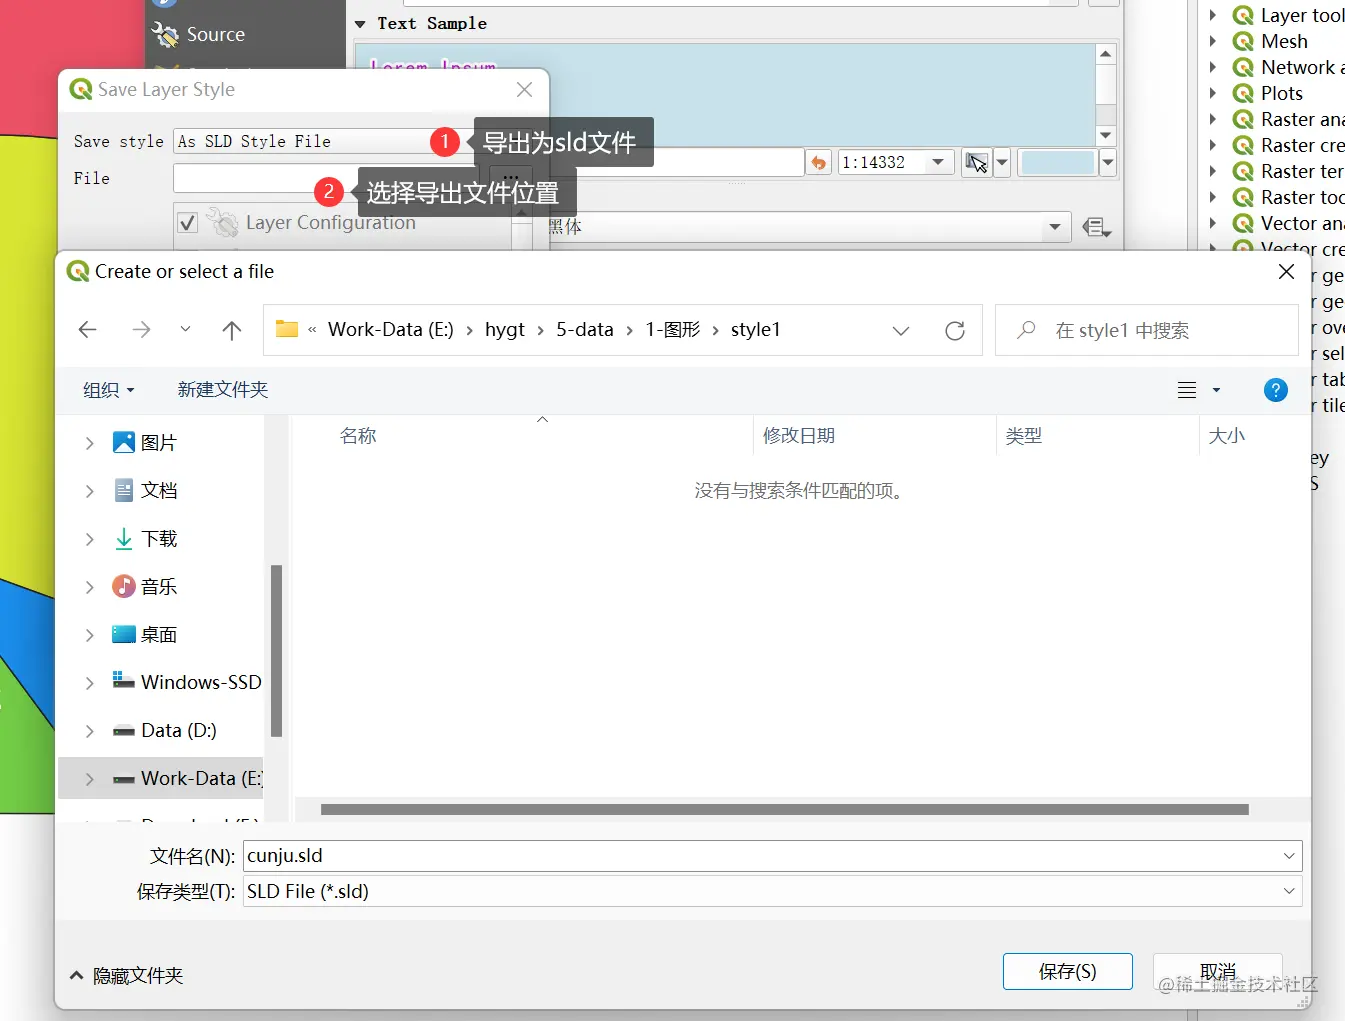Select Windows-SSD drive in navigation pane

[x=187, y=682]
